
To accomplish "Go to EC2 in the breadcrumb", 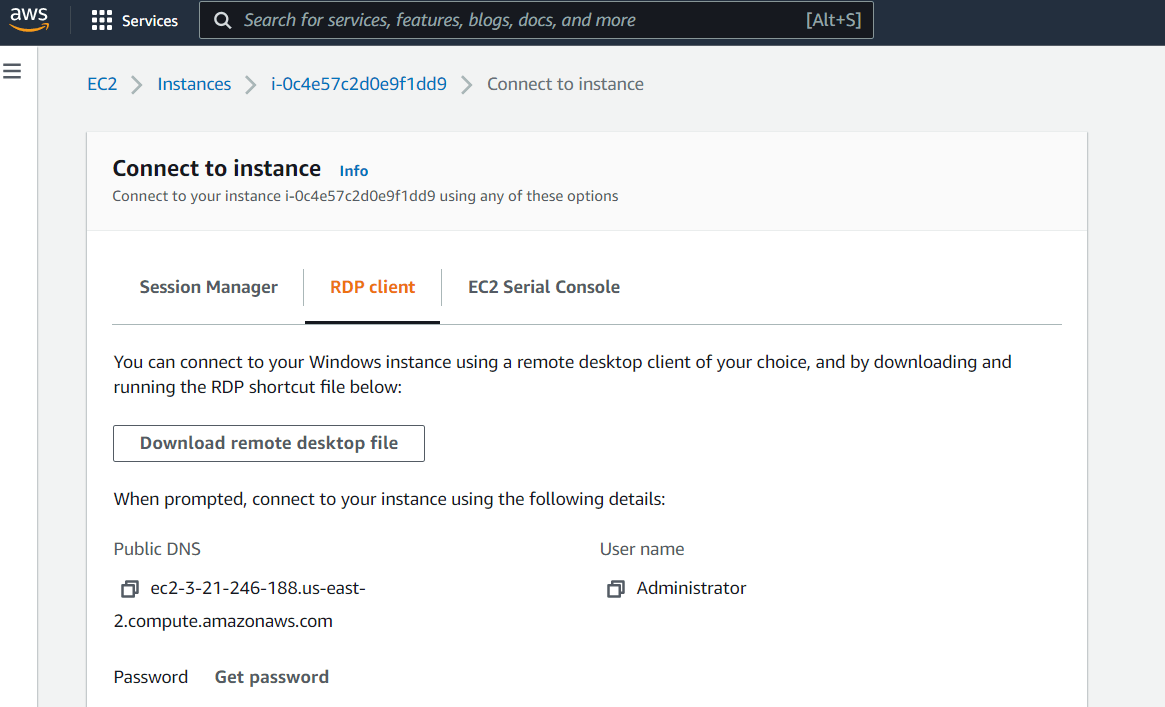I will (102, 84).
